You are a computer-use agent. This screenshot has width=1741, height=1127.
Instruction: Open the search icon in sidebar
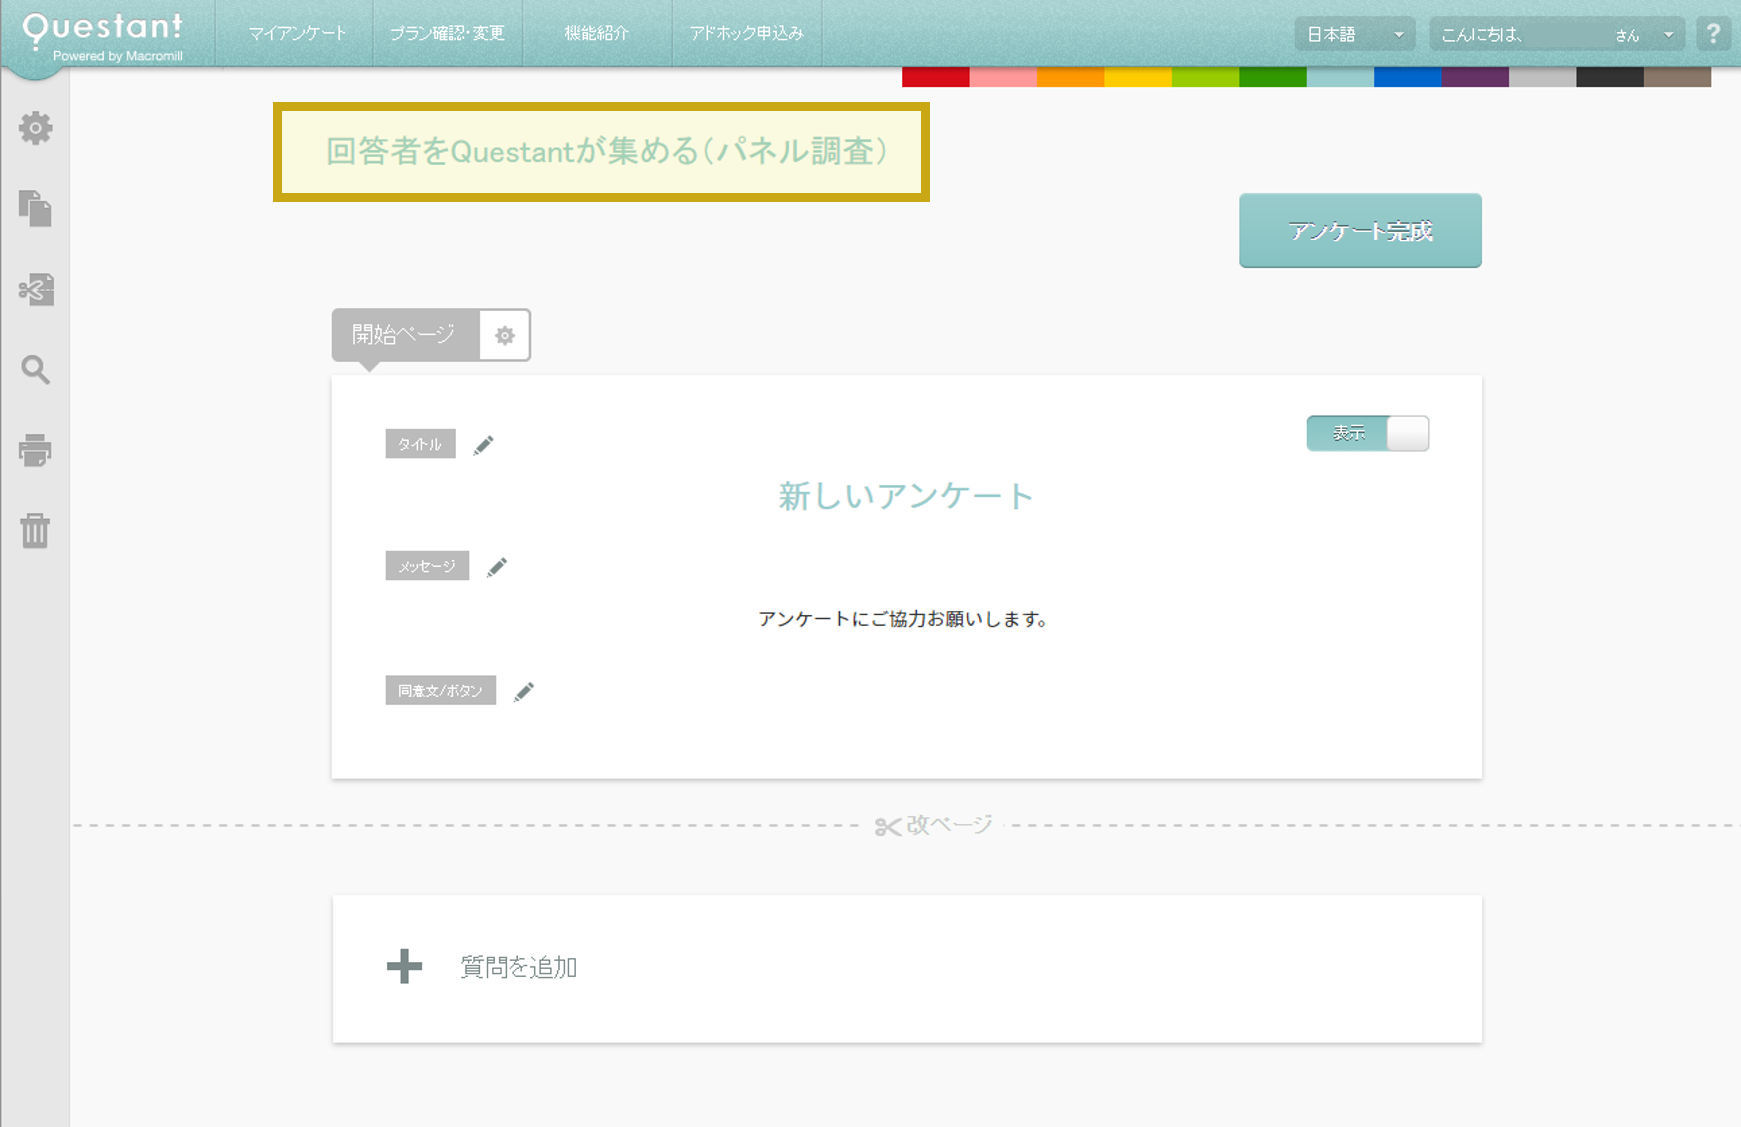click(36, 371)
